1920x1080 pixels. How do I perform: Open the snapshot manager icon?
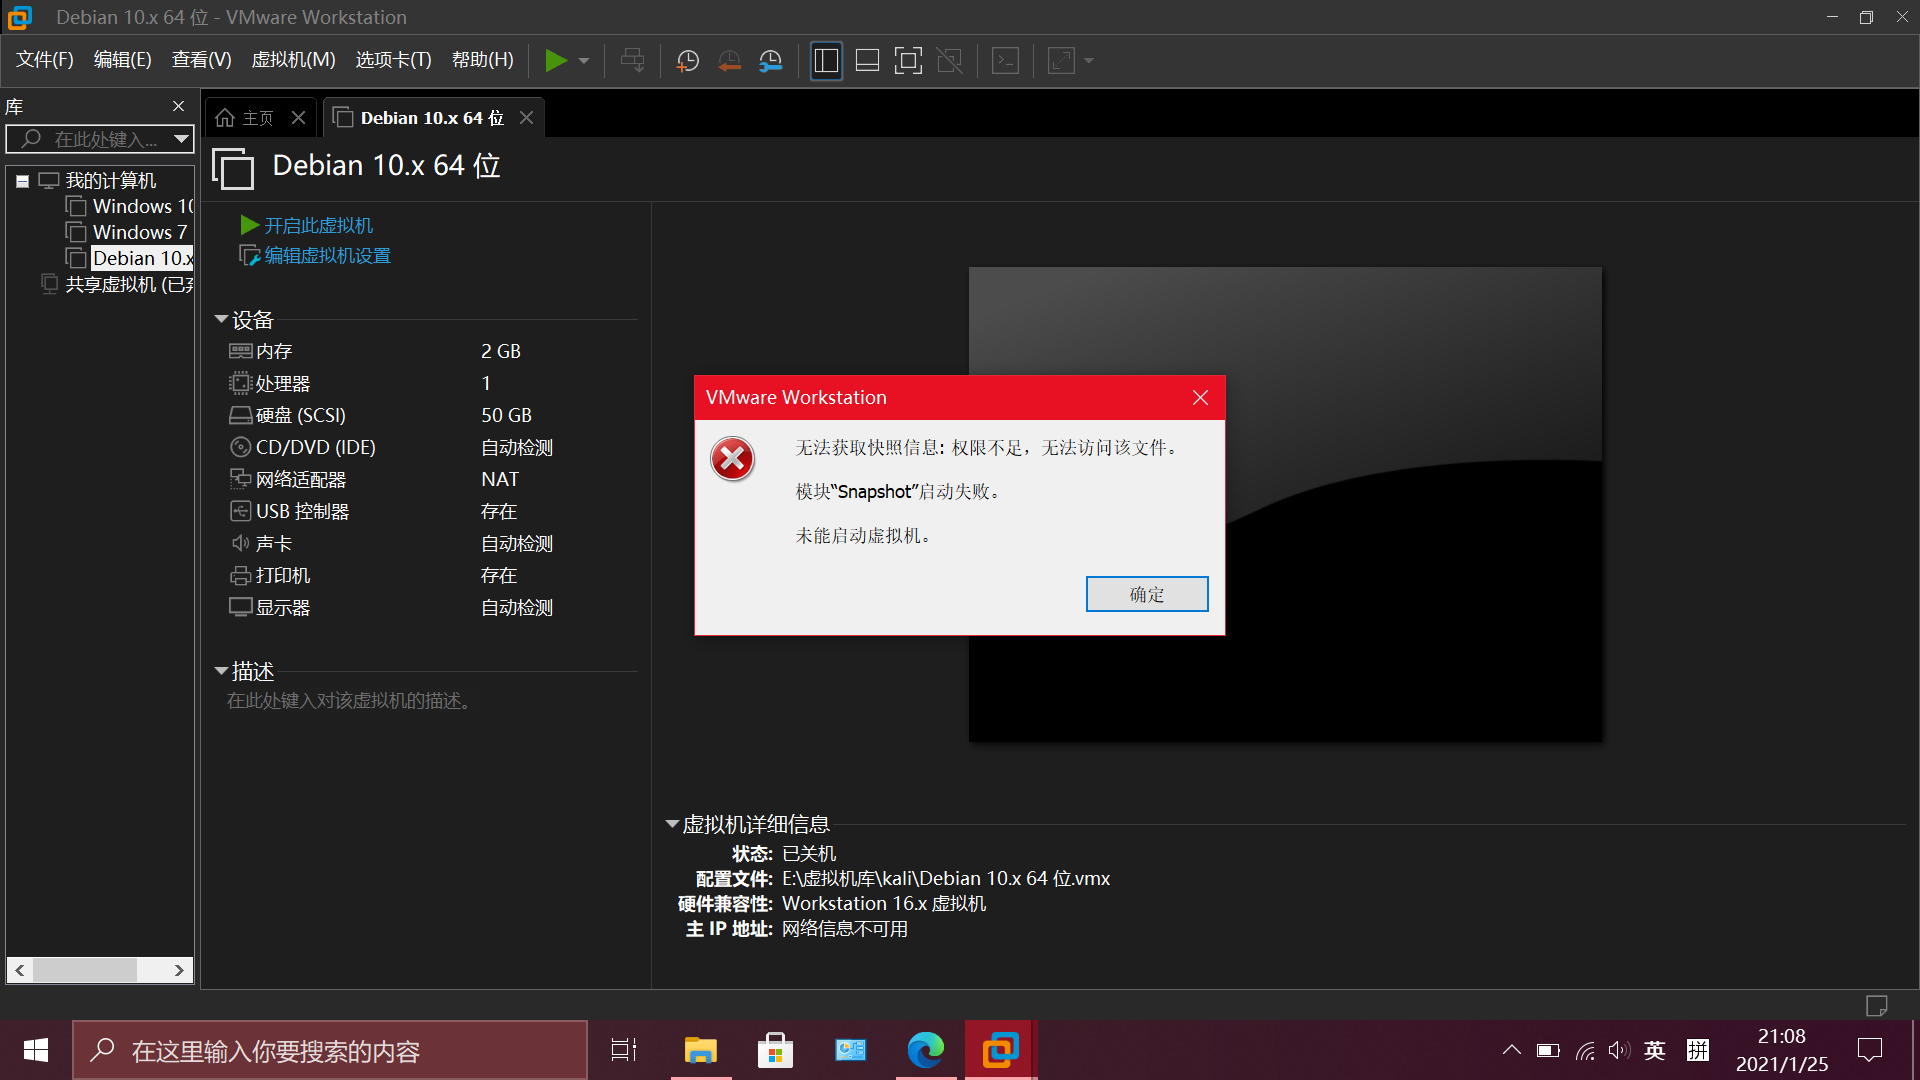pyautogui.click(x=771, y=61)
